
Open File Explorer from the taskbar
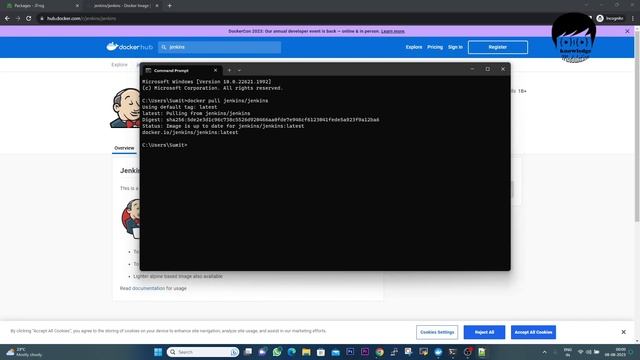coord(306,352)
